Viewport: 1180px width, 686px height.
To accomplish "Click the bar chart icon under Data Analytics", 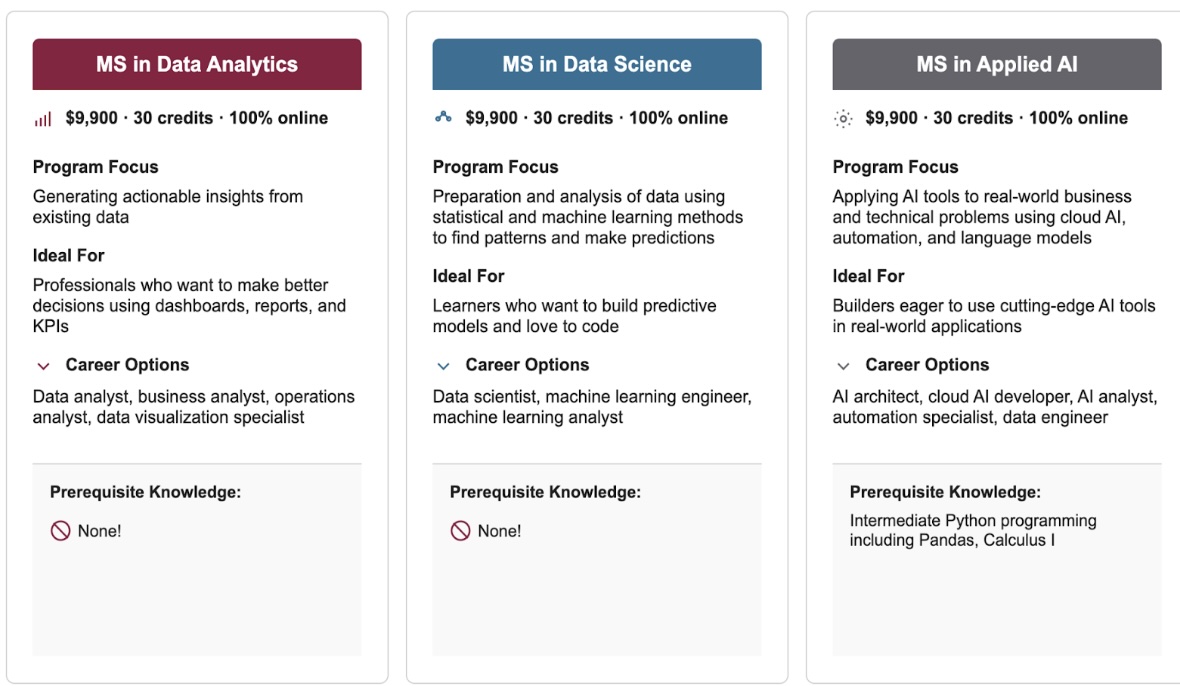I will [x=43, y=119].
